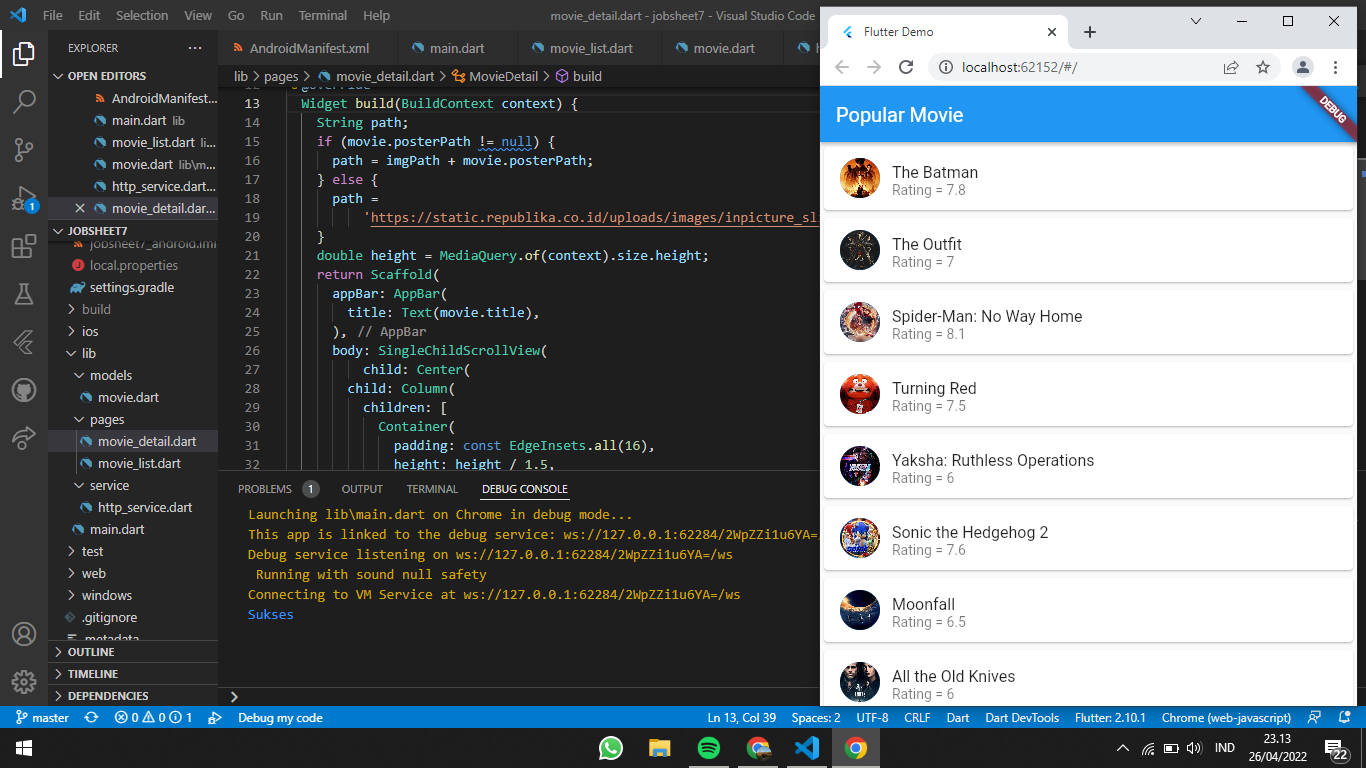1366x768 pixels.
Task: Click the Flutter 2.10.1 version indicator
Action: coord(1110,717)
